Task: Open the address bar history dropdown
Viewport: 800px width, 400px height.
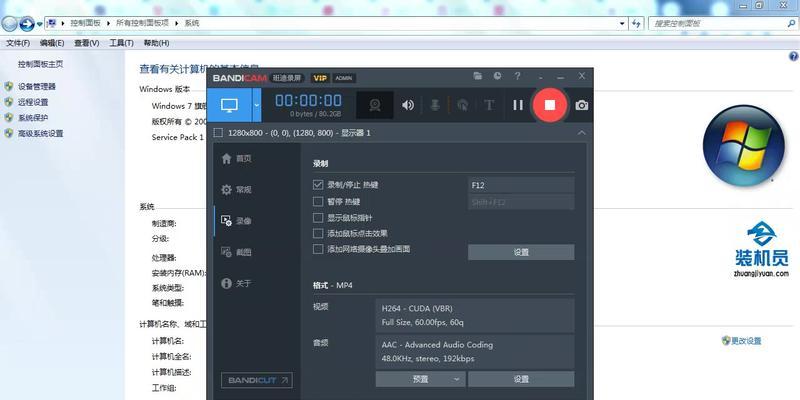Action: (x=622, y=23)
